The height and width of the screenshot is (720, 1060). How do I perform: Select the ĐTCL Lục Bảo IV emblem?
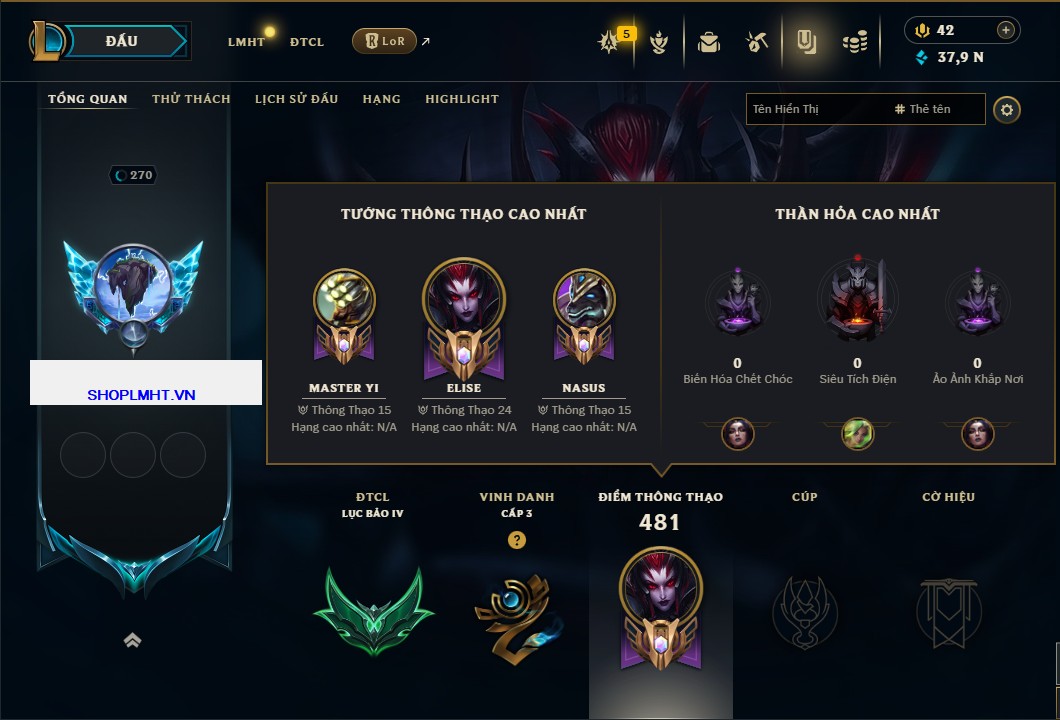pyautogui.click(x=373, y=611)
